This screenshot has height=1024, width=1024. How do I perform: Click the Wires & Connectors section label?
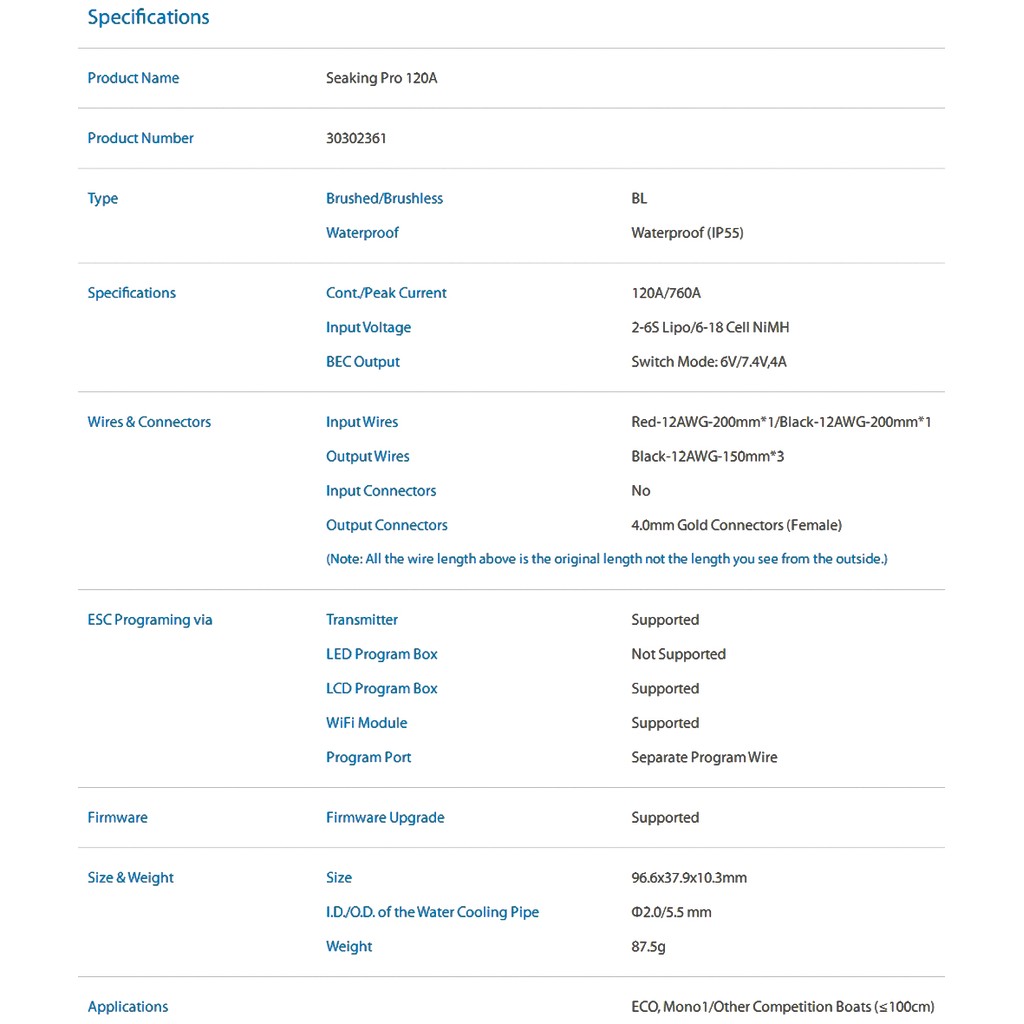[149, 422]
